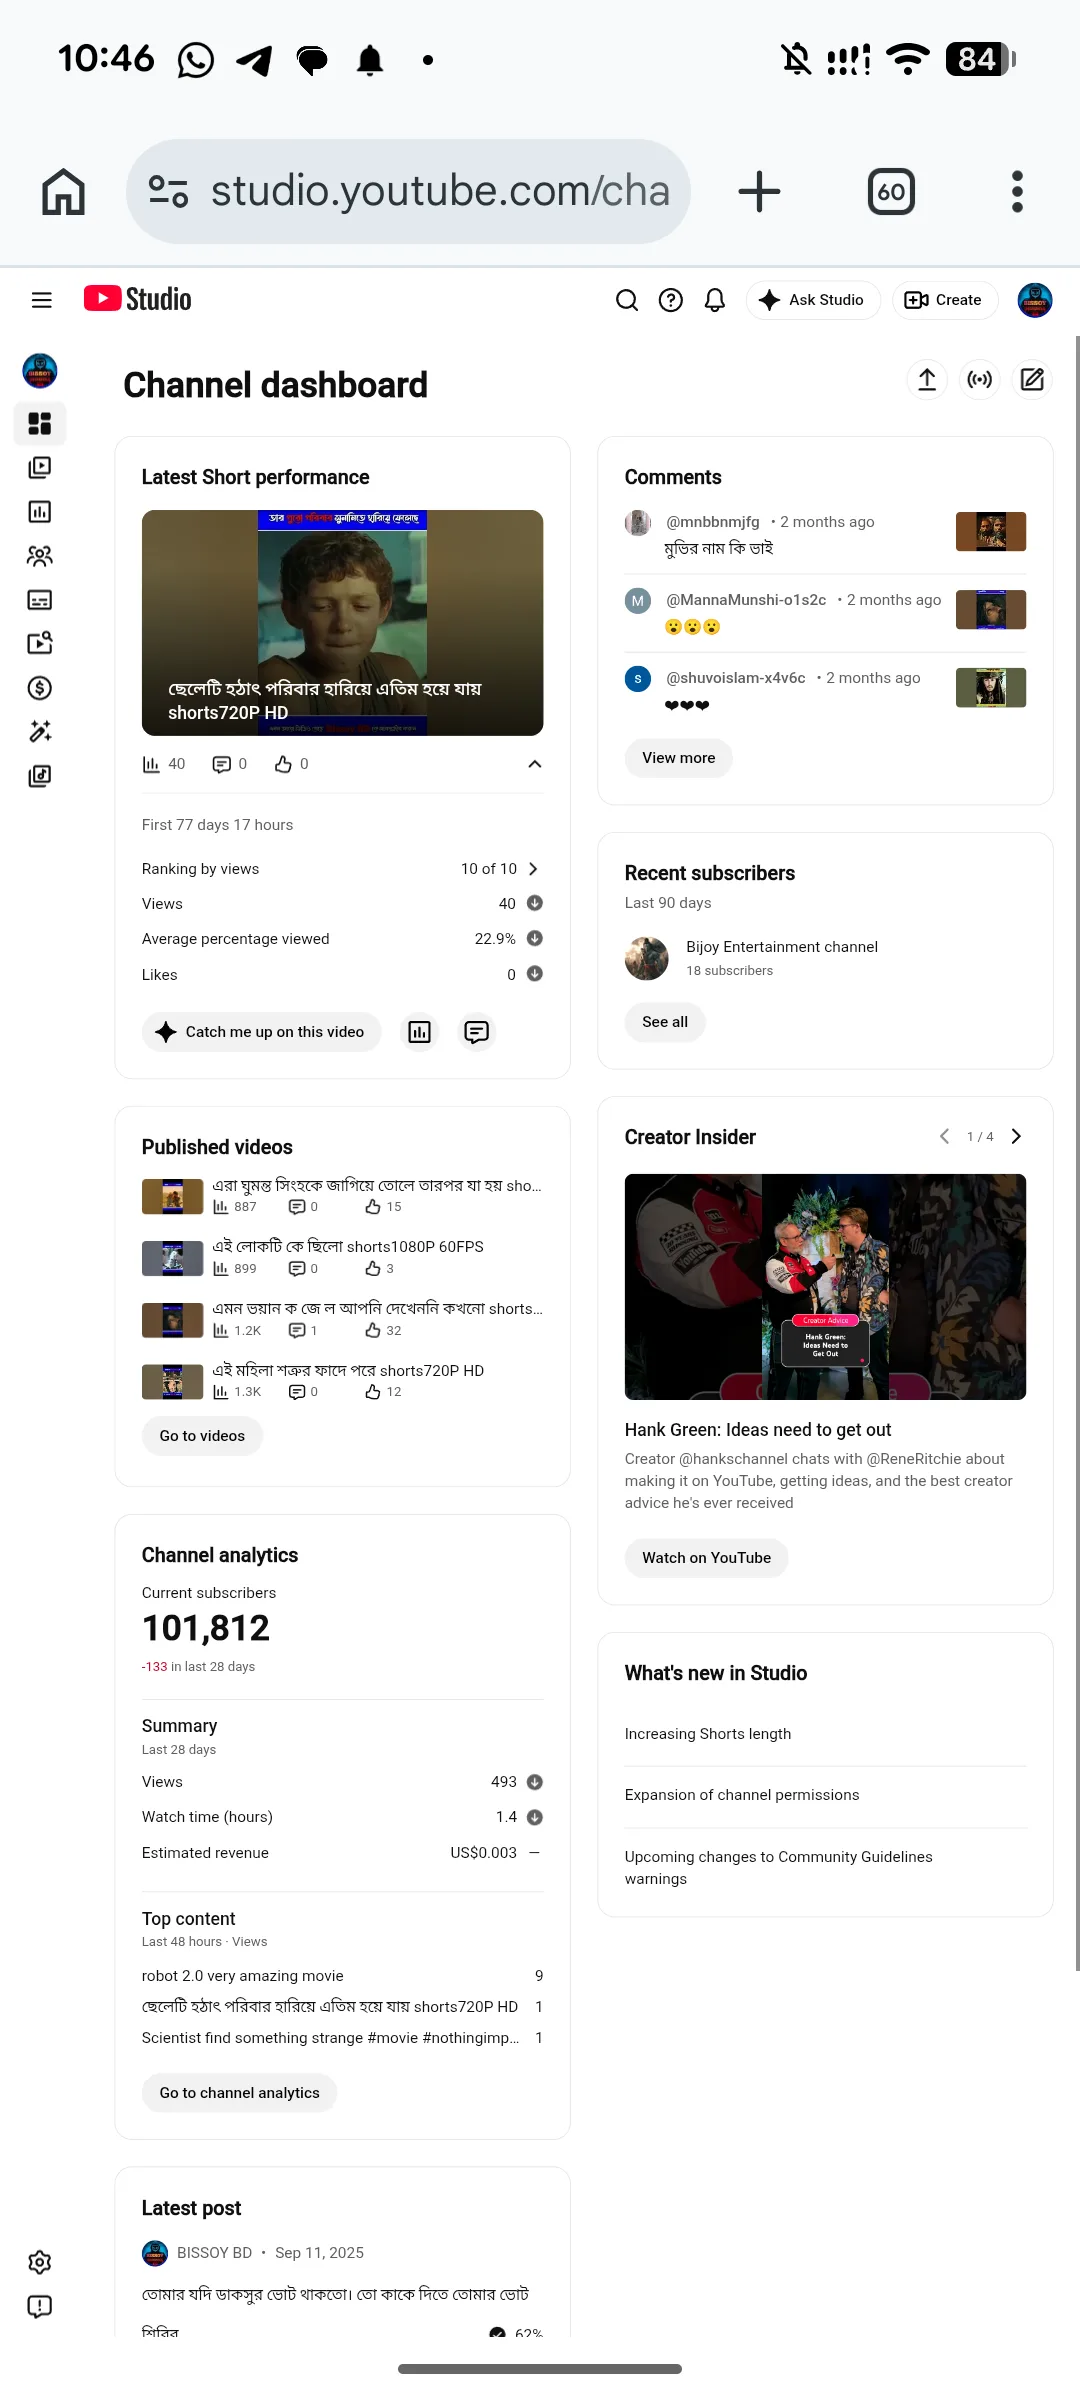Open notifications bell in Studio header
The image size is (1080, 2400).
click(x=715, y=300)
